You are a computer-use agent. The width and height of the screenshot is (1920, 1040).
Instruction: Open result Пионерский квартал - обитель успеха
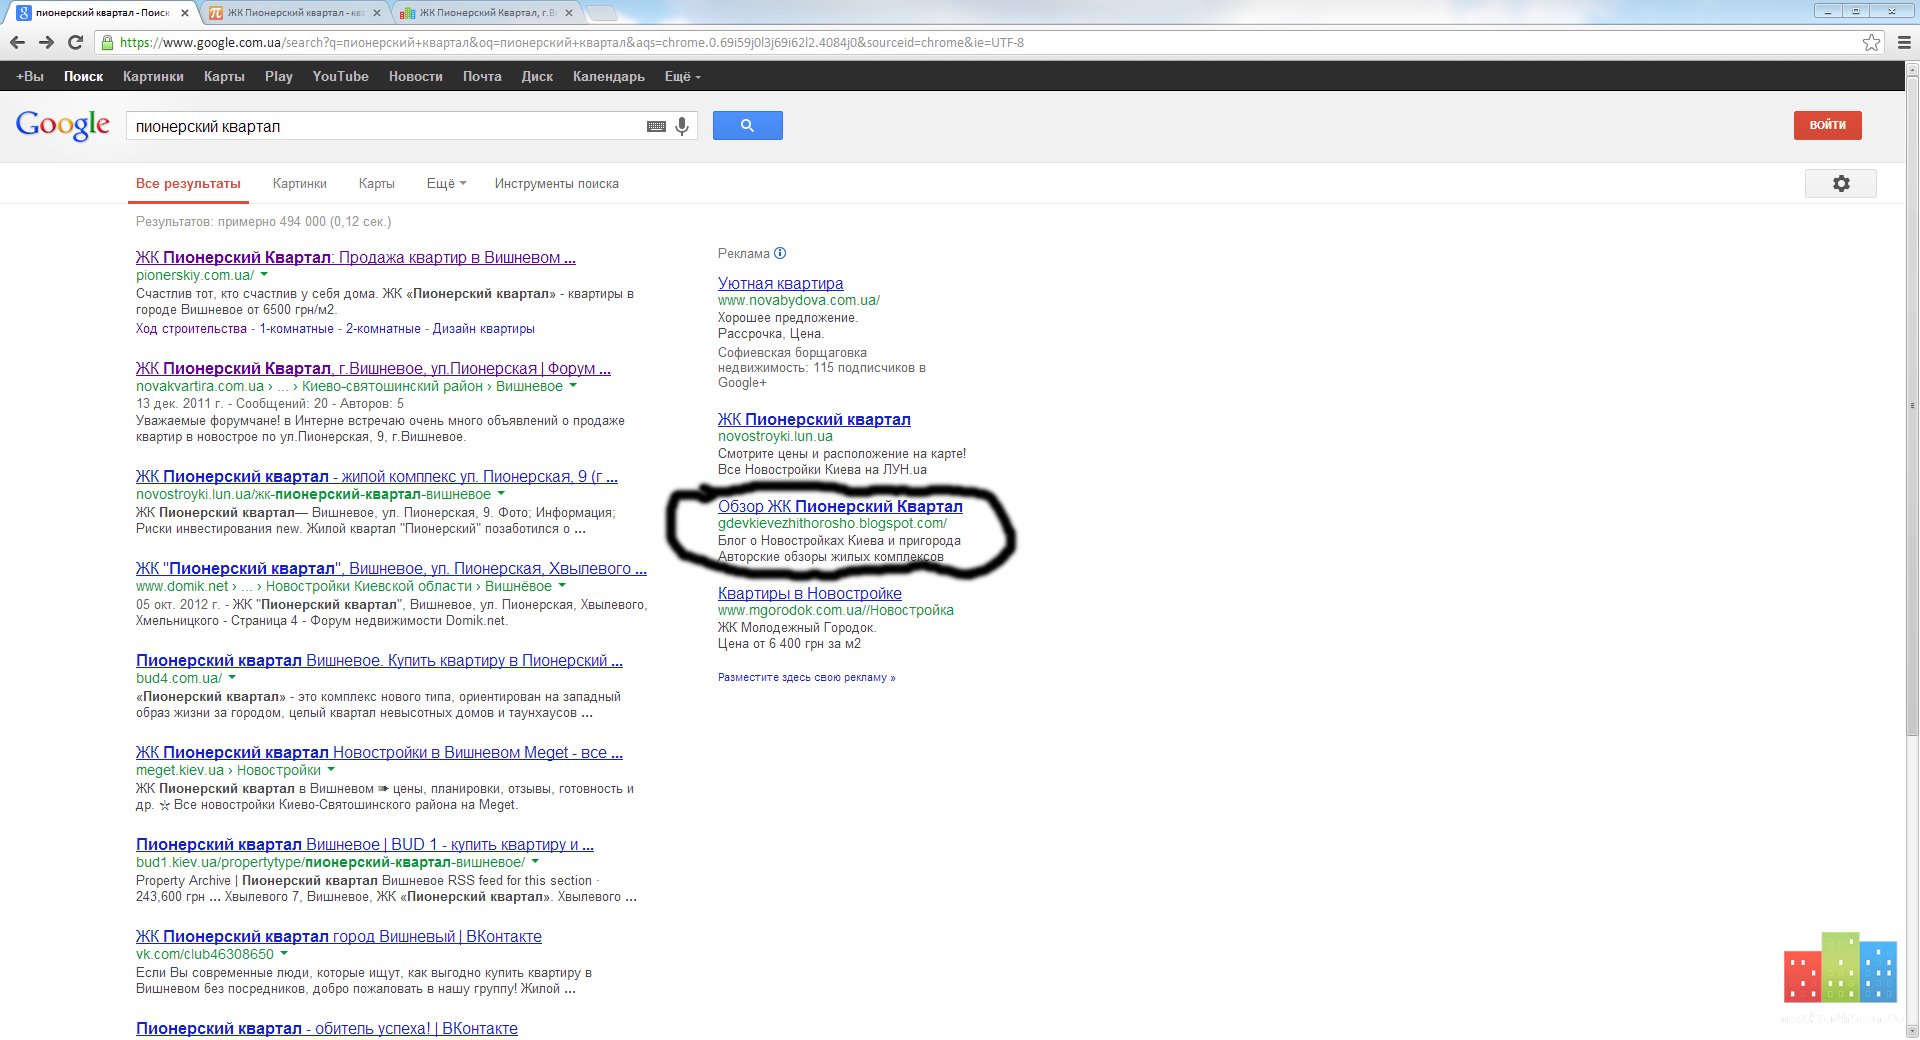click(326, 1028)
